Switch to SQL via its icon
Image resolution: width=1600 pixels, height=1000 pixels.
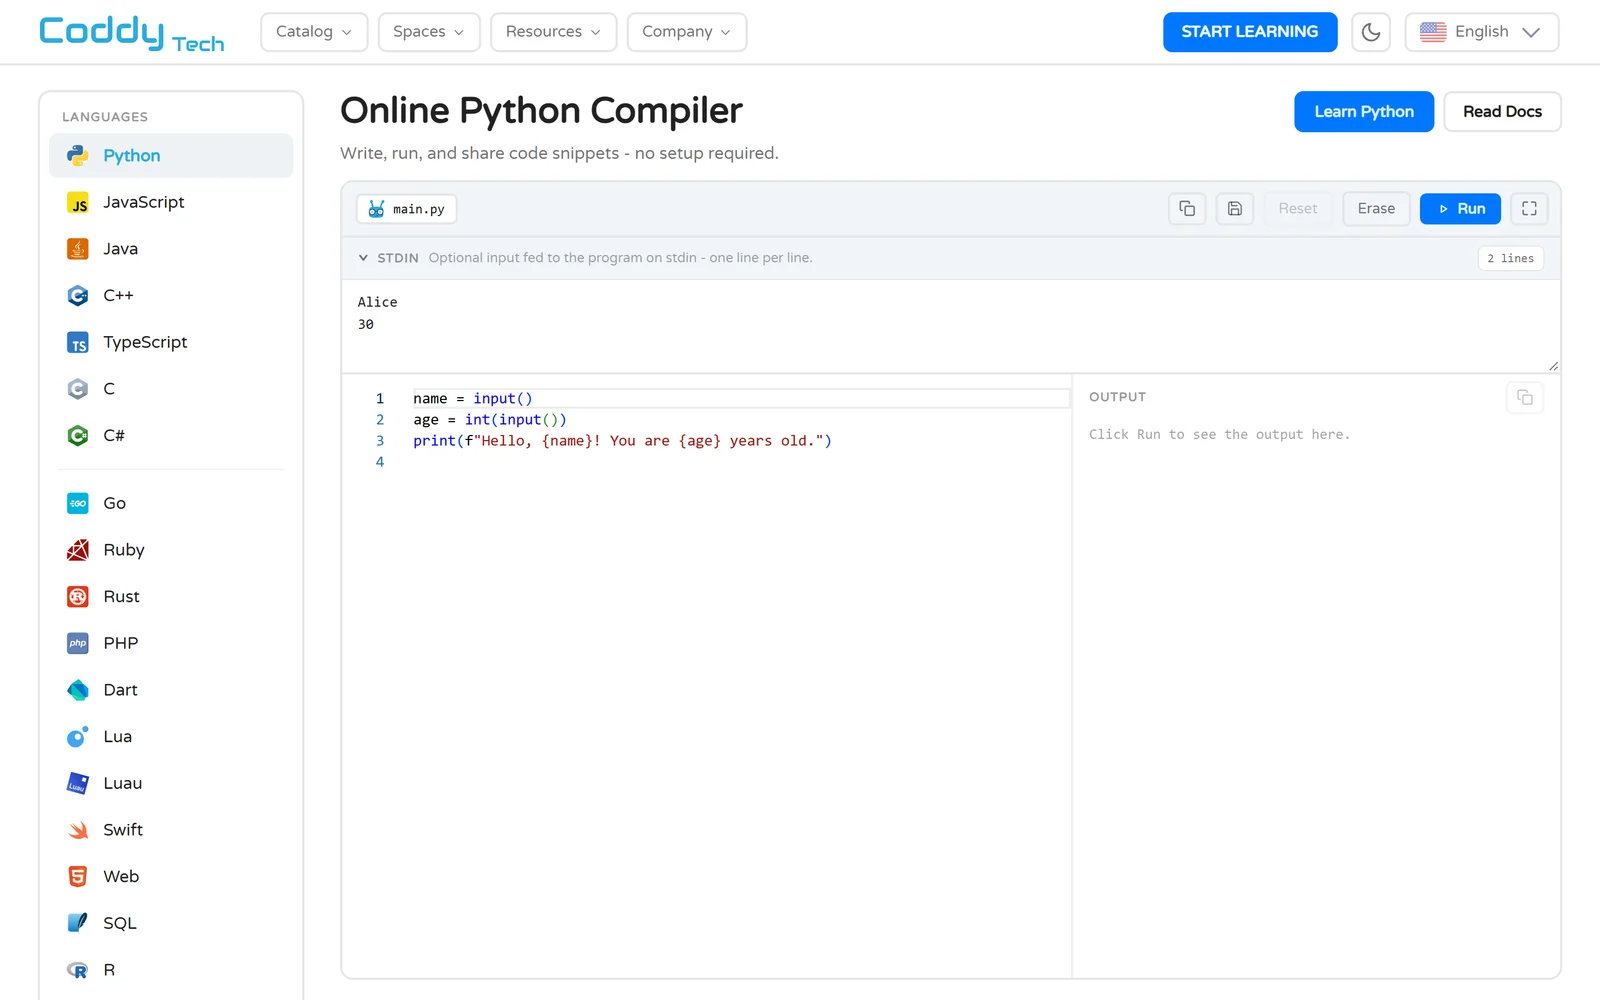[78, 923]
